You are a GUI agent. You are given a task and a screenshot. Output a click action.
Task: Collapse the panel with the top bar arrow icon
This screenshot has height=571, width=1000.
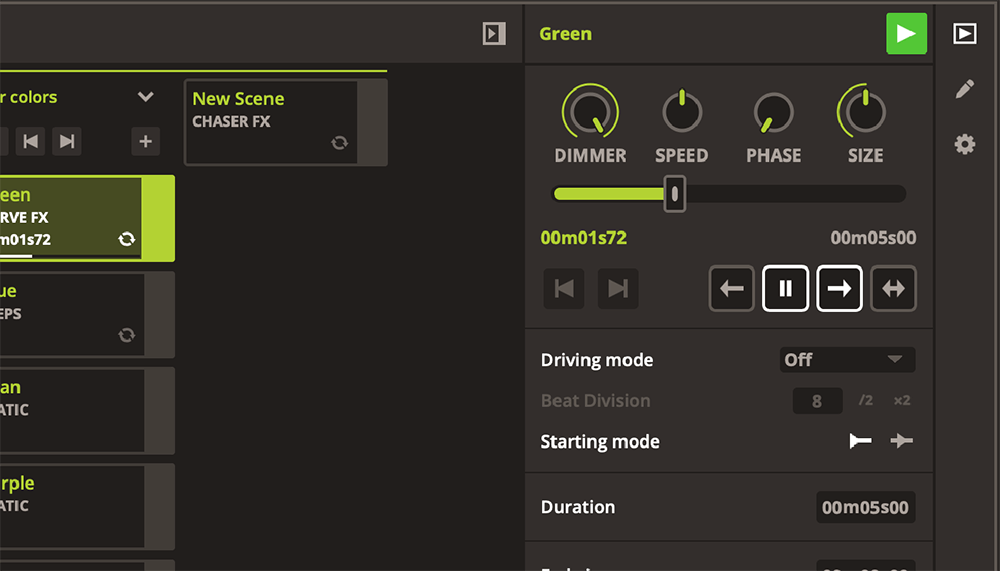click(494, 34)
